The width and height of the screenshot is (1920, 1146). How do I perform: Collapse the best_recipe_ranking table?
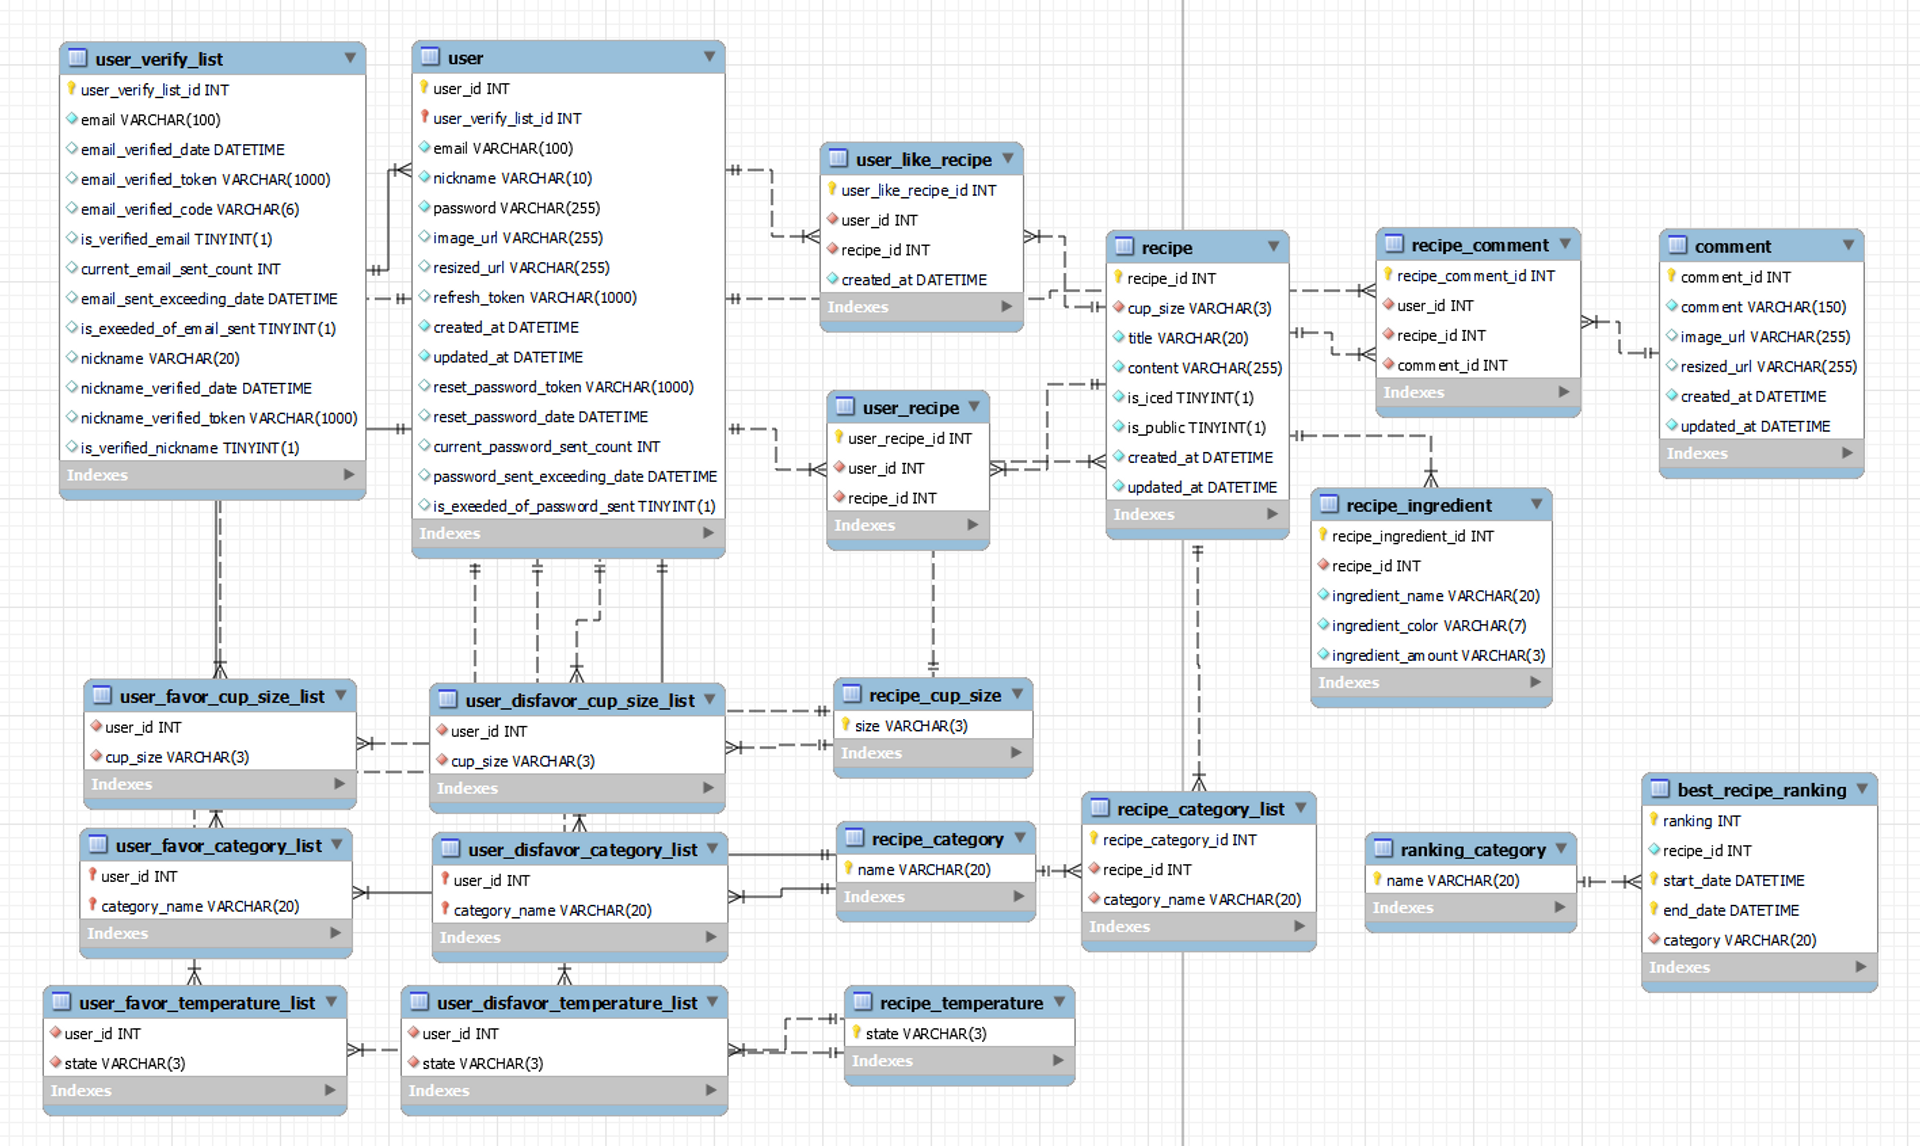(x=1862, y=788)
